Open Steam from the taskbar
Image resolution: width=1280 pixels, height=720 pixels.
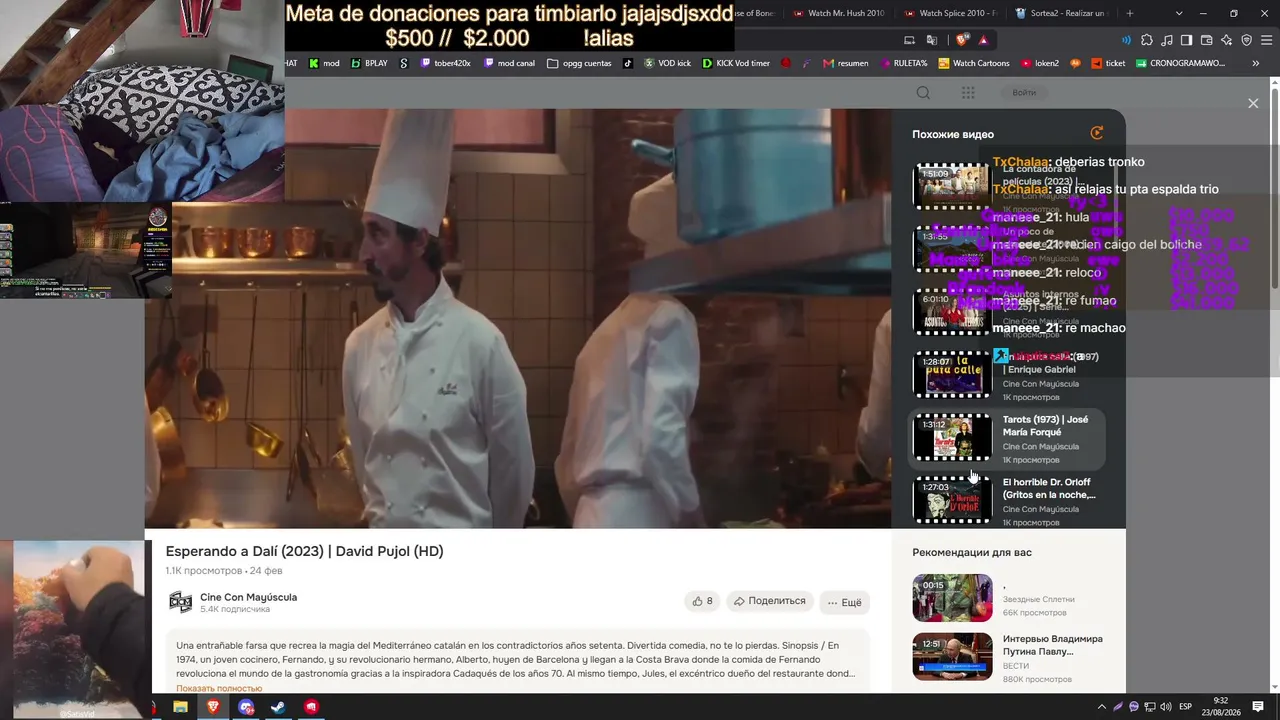(x=278, y=707)
